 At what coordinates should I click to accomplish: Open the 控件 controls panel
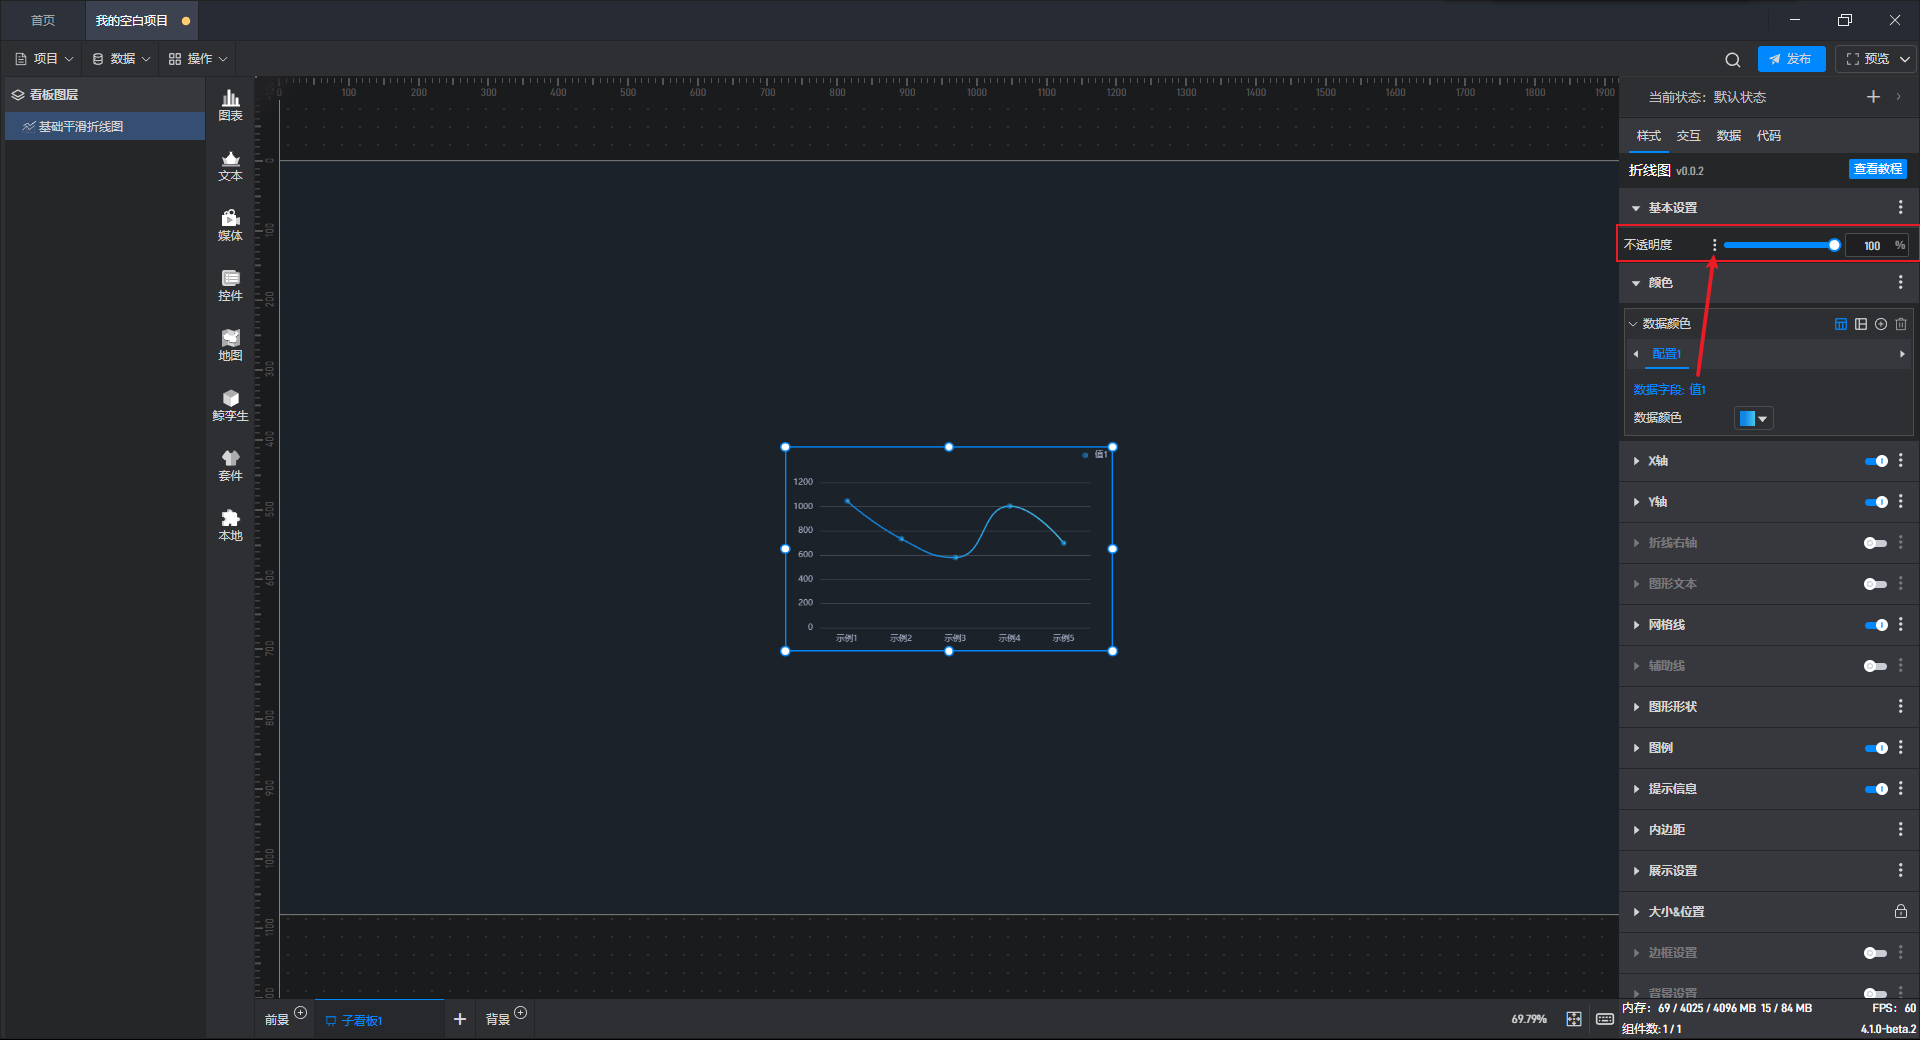230,285
